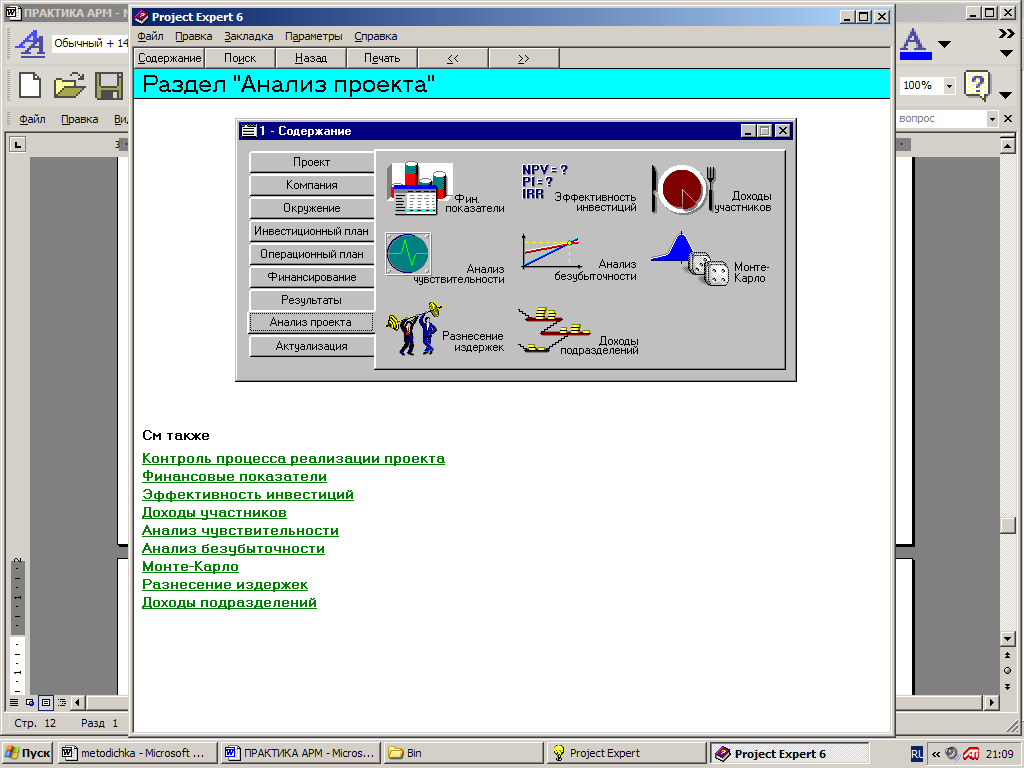The image size is (1024, 768).
Task: Expand toolbar options with the double chevron
Action: pos(1006,34)
